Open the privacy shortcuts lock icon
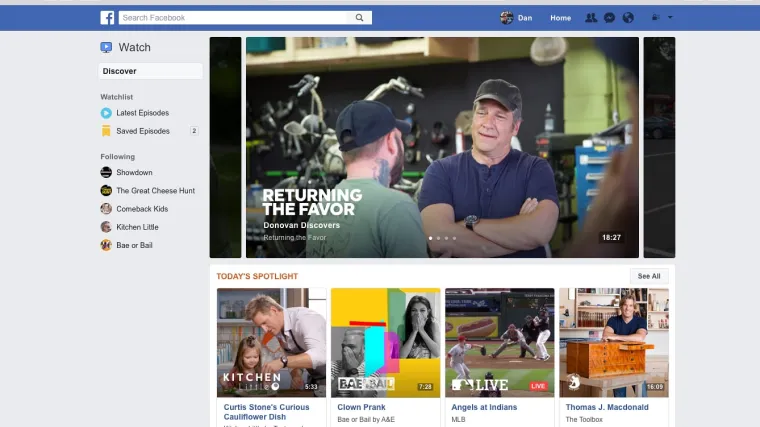Viewport: 760px width, 427px height. [655, 18]
